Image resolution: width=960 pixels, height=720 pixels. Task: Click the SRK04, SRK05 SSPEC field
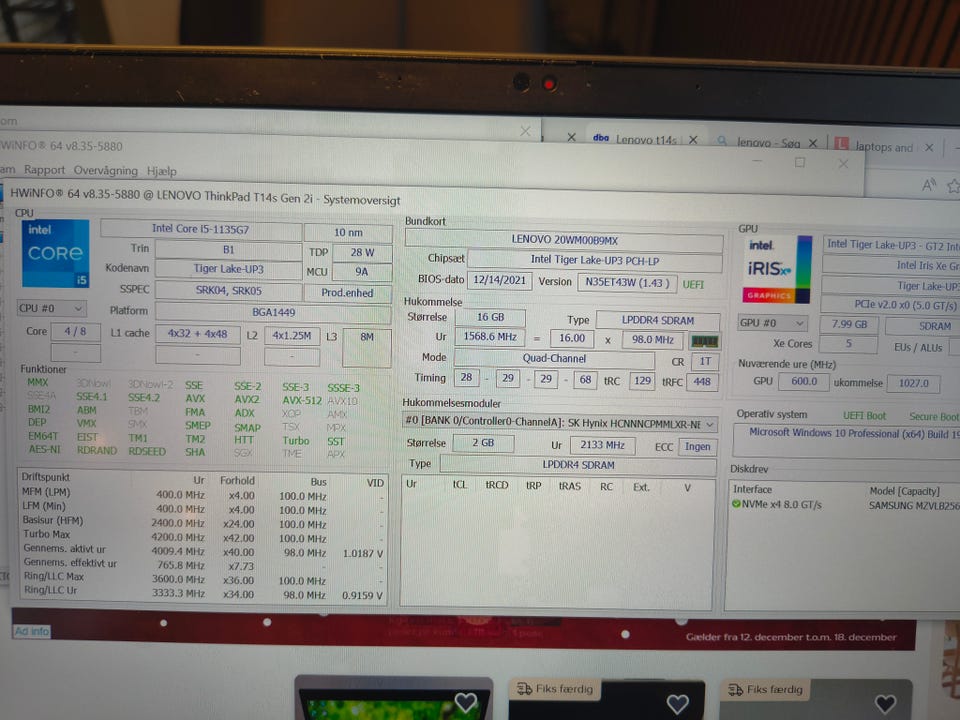[228, 291]
